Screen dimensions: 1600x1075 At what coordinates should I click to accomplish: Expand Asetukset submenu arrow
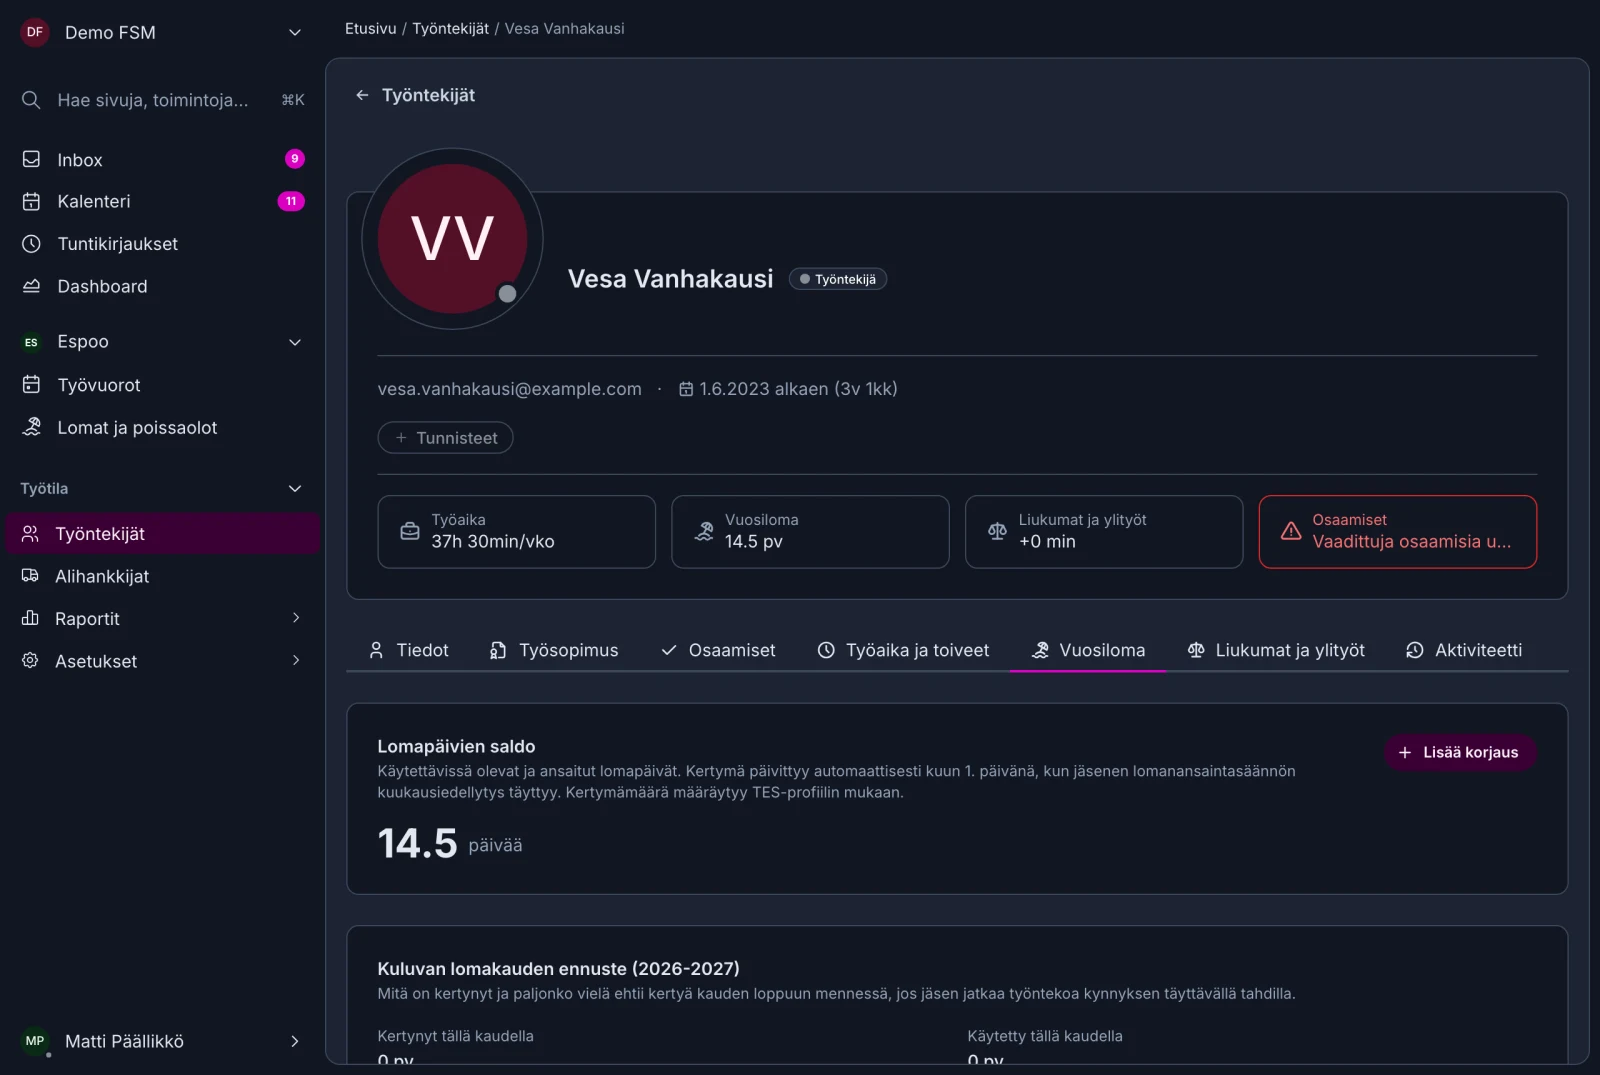(295, 660)
